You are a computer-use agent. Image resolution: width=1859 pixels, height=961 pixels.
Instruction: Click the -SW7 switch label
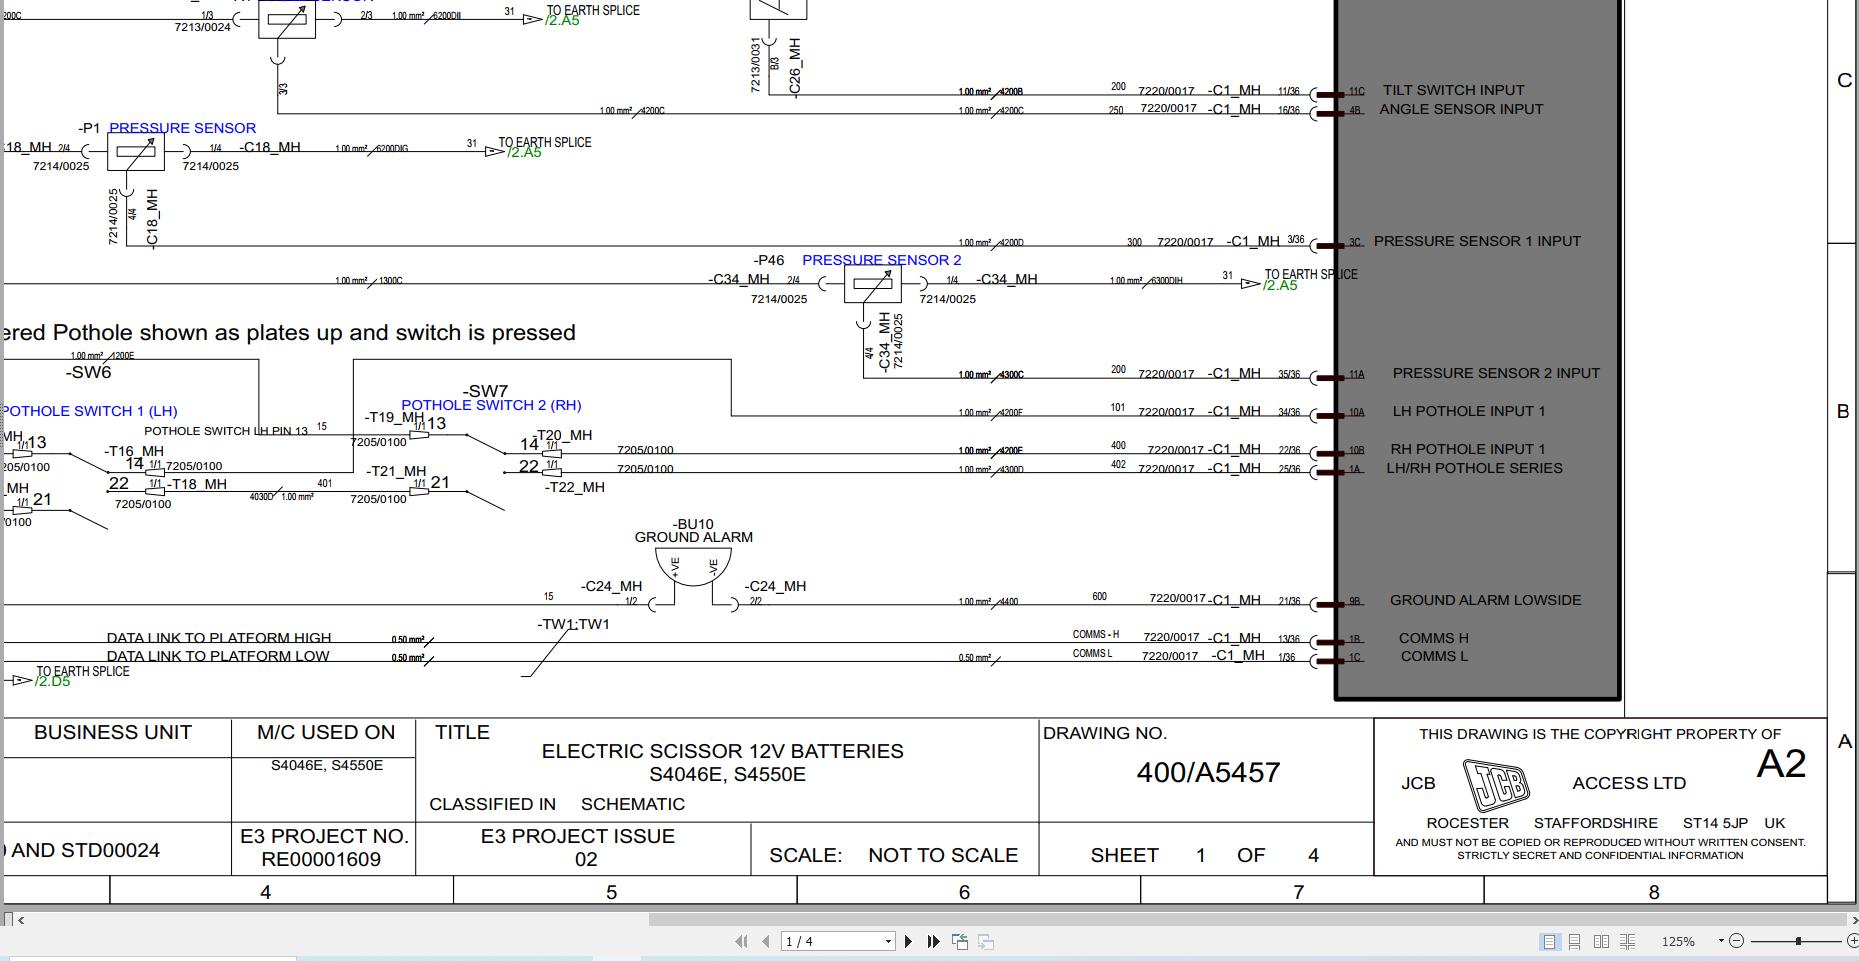[486, 391]
